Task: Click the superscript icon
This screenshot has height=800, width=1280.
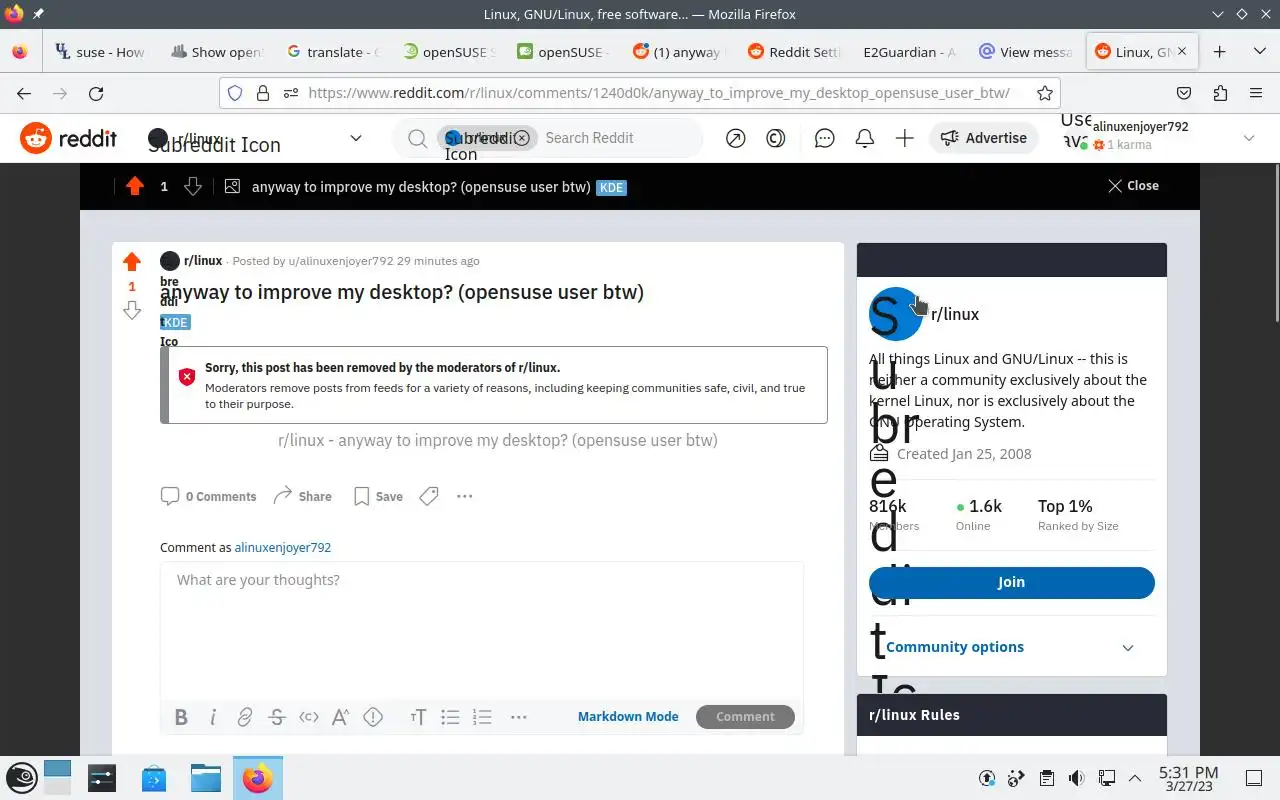Action: point(341,717)
